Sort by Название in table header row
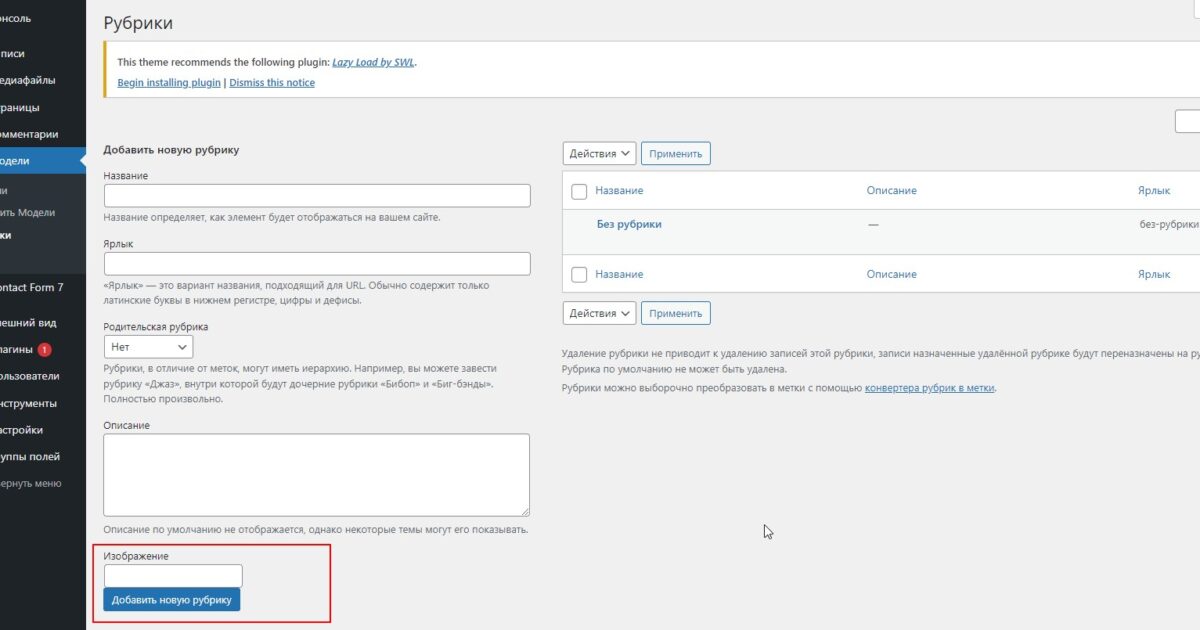 (619, 190)
